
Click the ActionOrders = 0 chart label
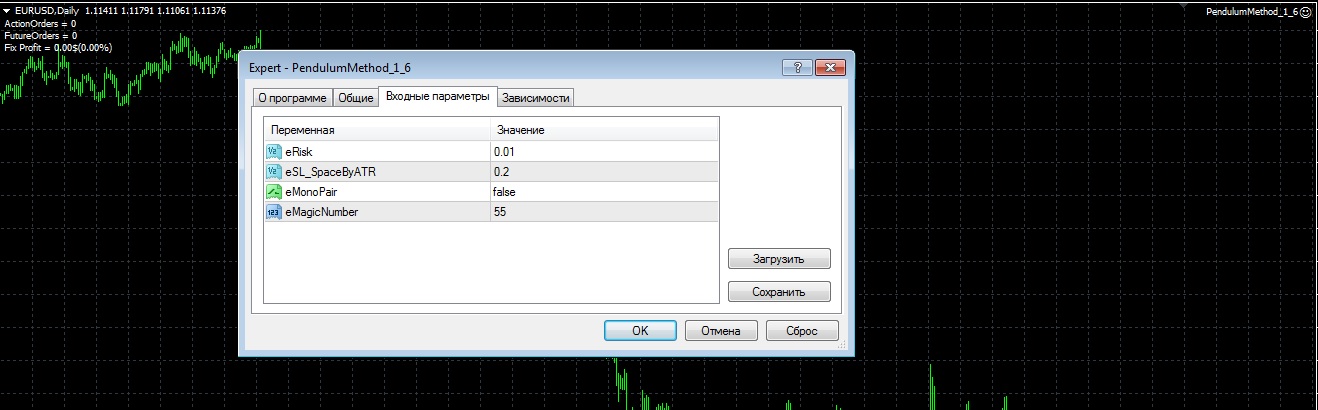point(40,23)
